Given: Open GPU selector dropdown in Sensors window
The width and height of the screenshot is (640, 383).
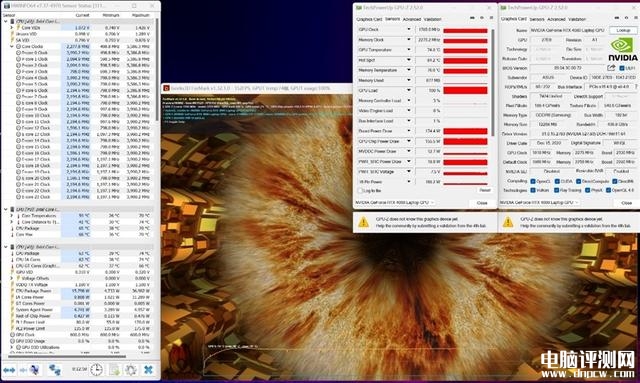Looking at the screenshot, I should click(x=394, y=203).
